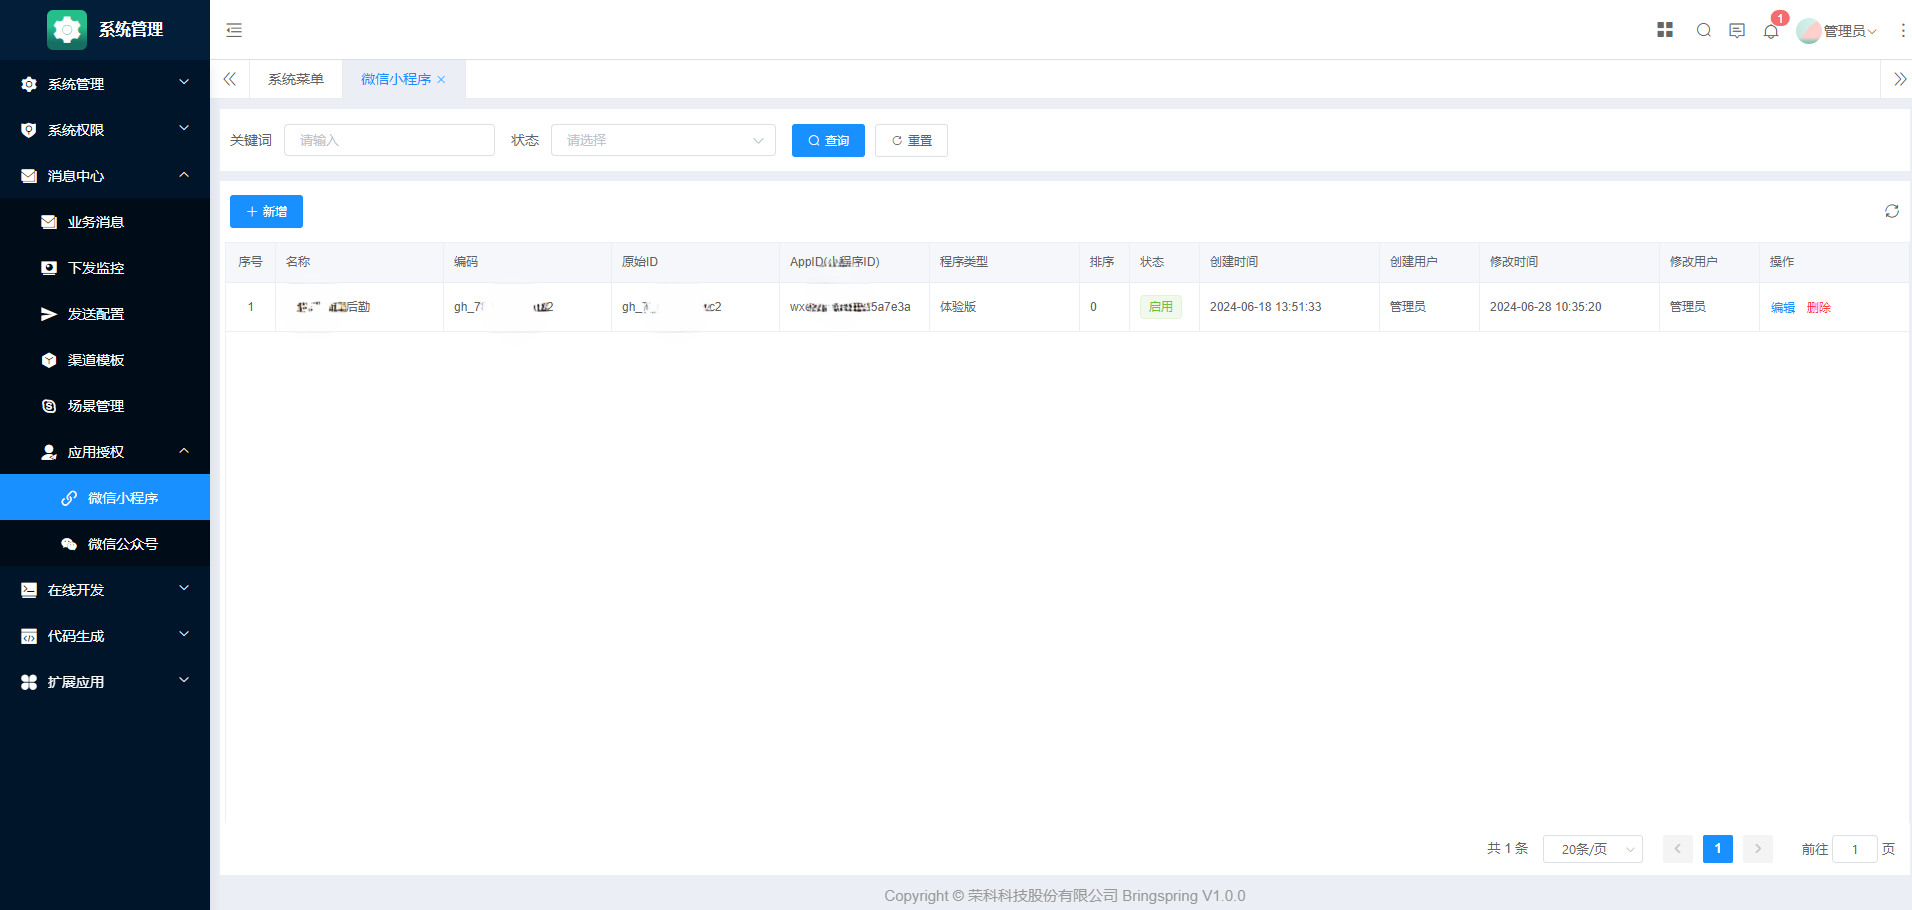This screenshot has height=910, width=1912.
Task: Click the 删除 link in the row
Action: [x=1819, y=308]
